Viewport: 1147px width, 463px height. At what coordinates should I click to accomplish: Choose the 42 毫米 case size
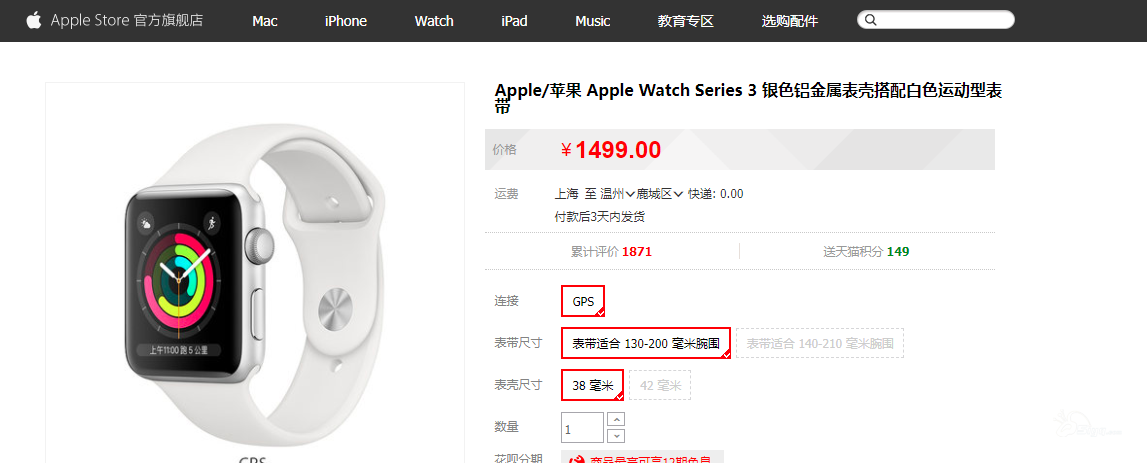tap(660, 385)
